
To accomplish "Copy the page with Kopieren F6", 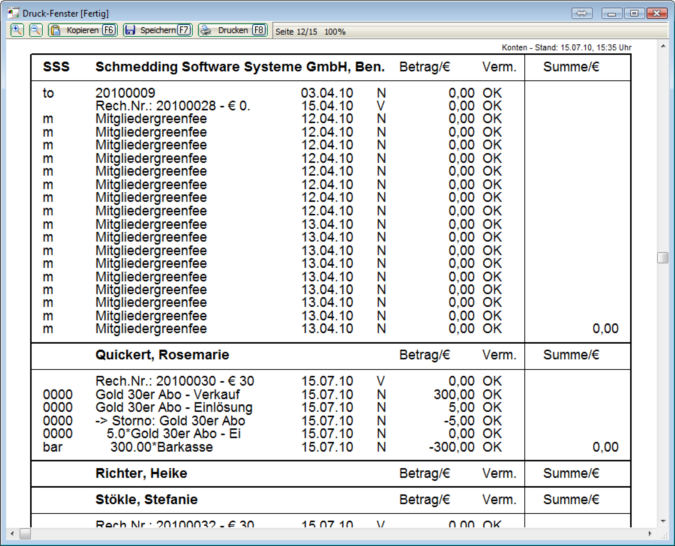I will click(84, 31).
